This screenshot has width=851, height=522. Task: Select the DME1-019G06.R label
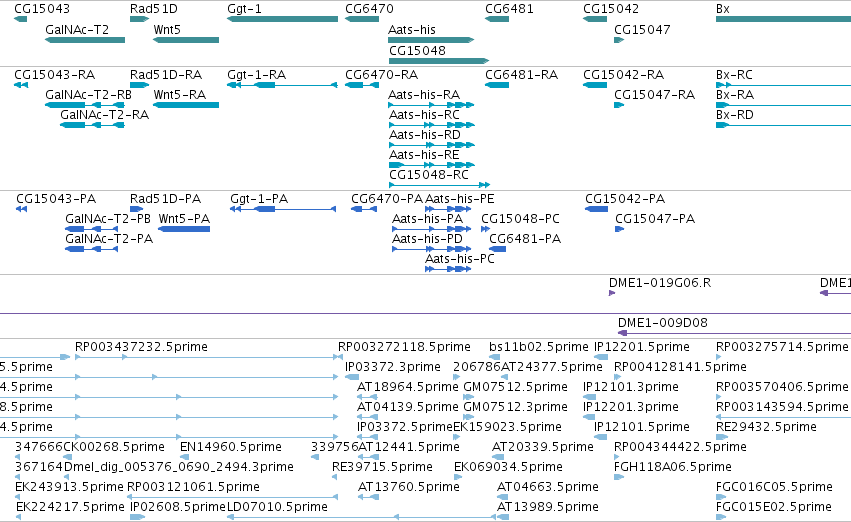coord(660,283)
